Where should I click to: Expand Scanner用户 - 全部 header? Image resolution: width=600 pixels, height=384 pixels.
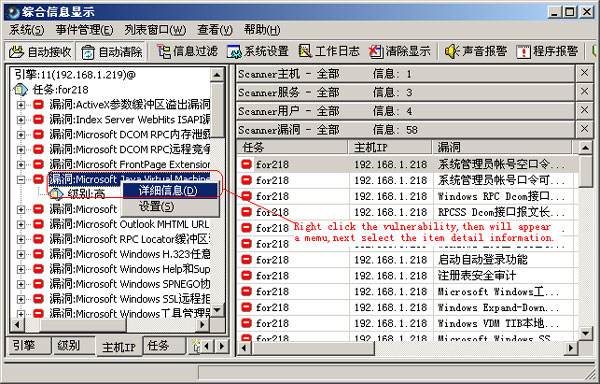click(405, 111)
